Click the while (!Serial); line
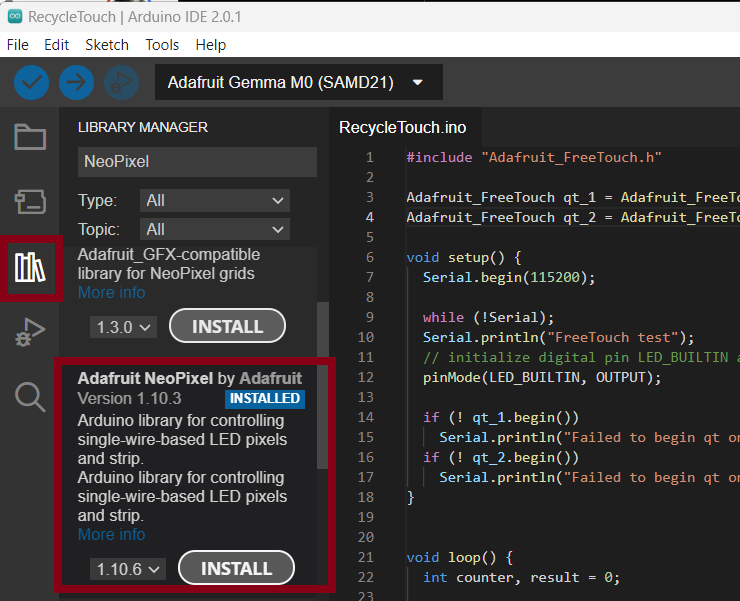Screen dimensions: 740x601 pyautogui.click(x=488, y=317)
